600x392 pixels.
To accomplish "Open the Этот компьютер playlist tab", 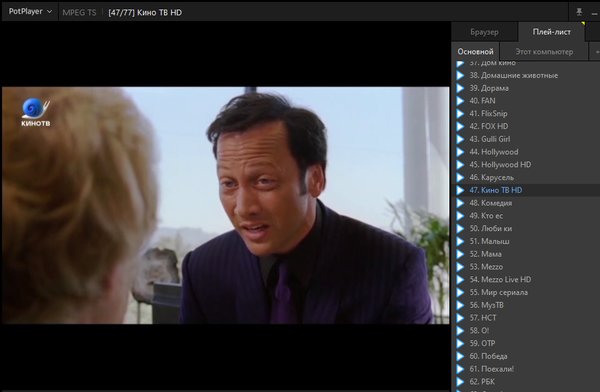I will (x=544, y=52).
